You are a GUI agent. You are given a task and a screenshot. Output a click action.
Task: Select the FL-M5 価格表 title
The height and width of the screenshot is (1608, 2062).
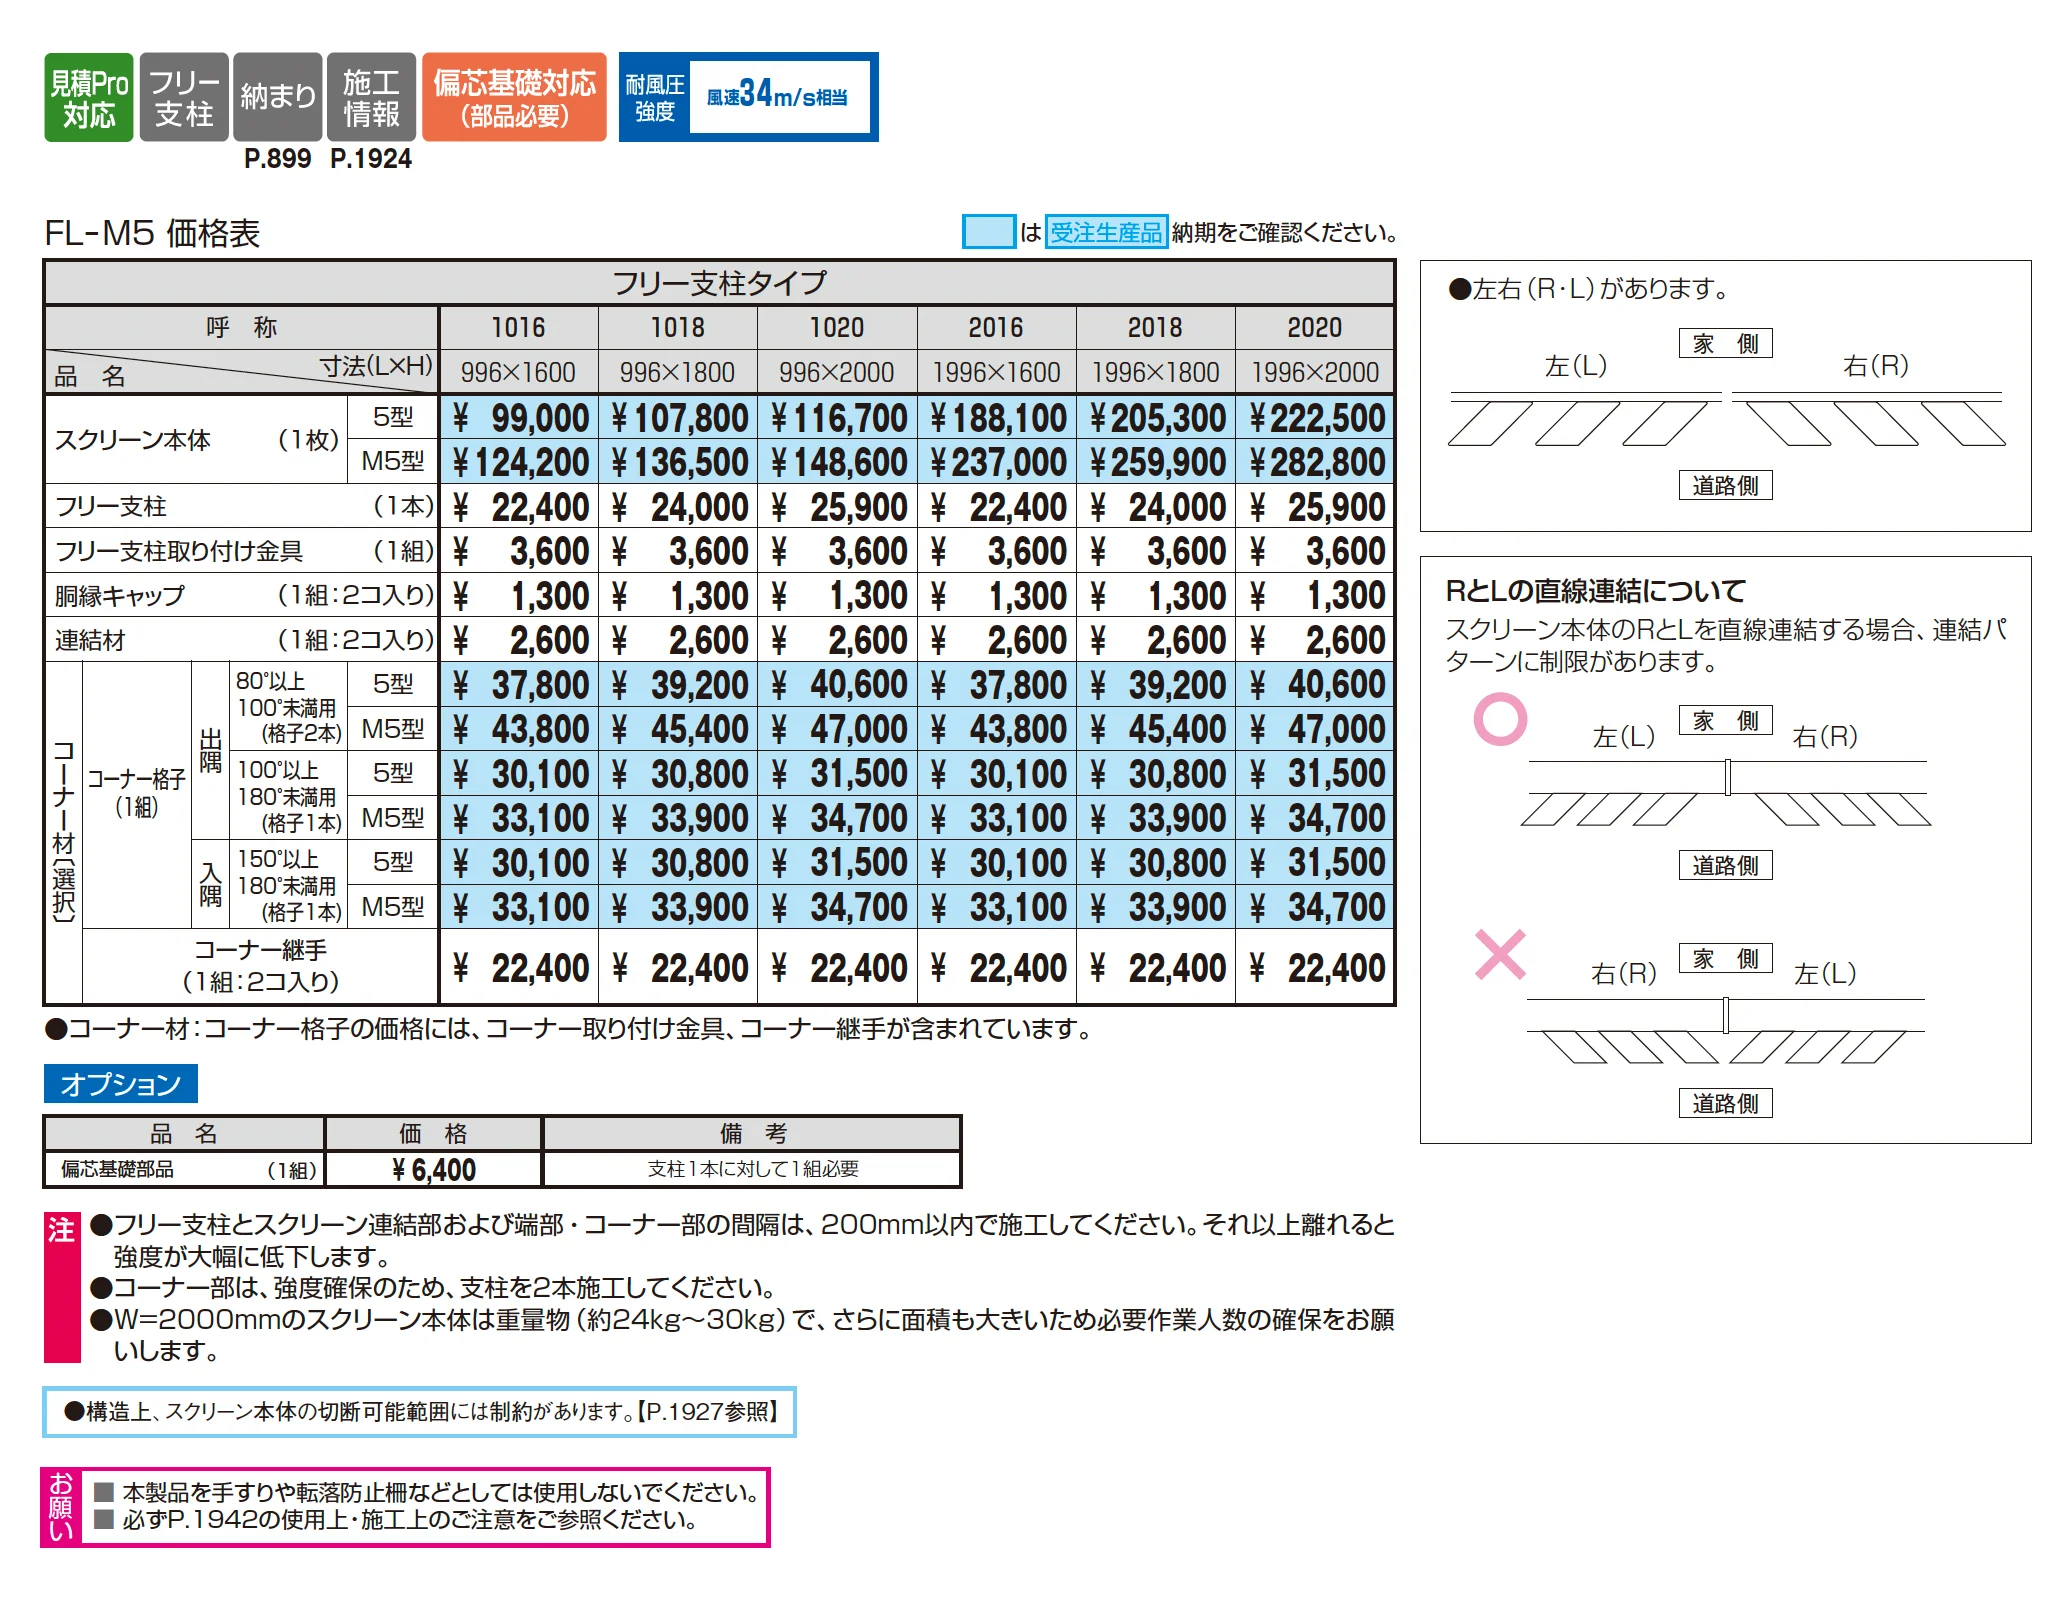click(x=152, y=233)
